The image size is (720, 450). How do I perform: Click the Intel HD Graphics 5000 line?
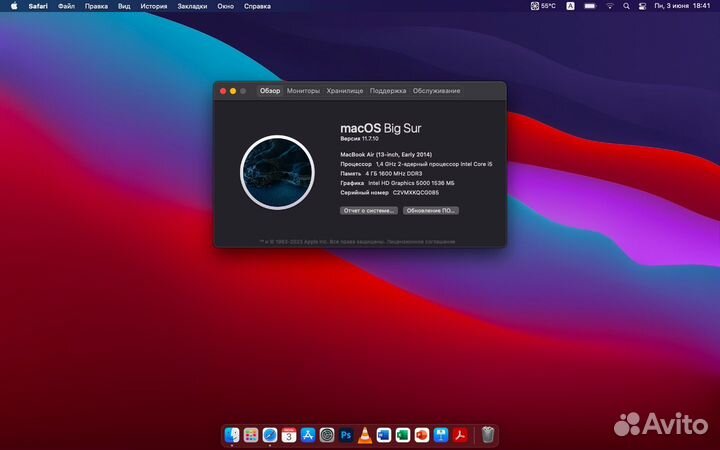pyautogui.click(x=397, y=183)
